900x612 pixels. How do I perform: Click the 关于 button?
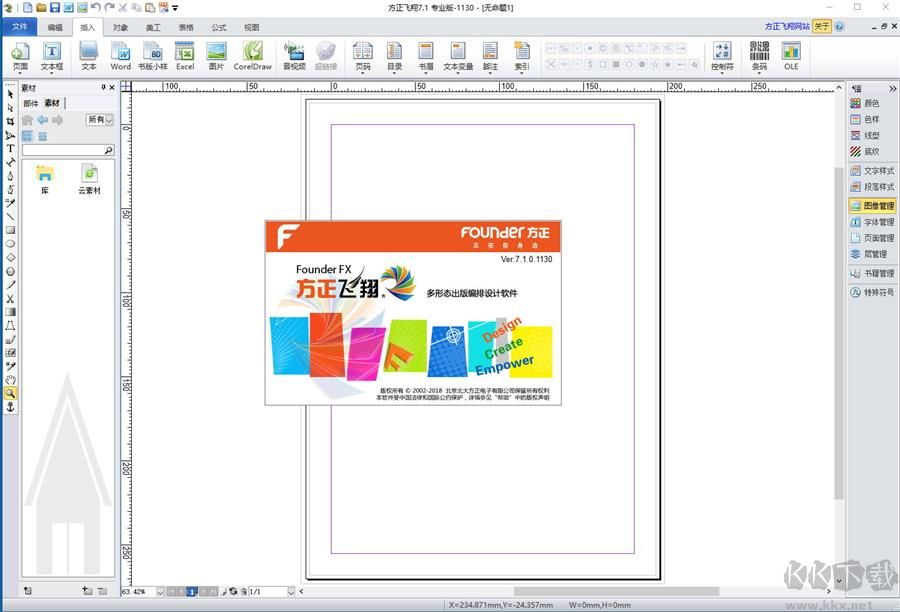click(822, 26)
